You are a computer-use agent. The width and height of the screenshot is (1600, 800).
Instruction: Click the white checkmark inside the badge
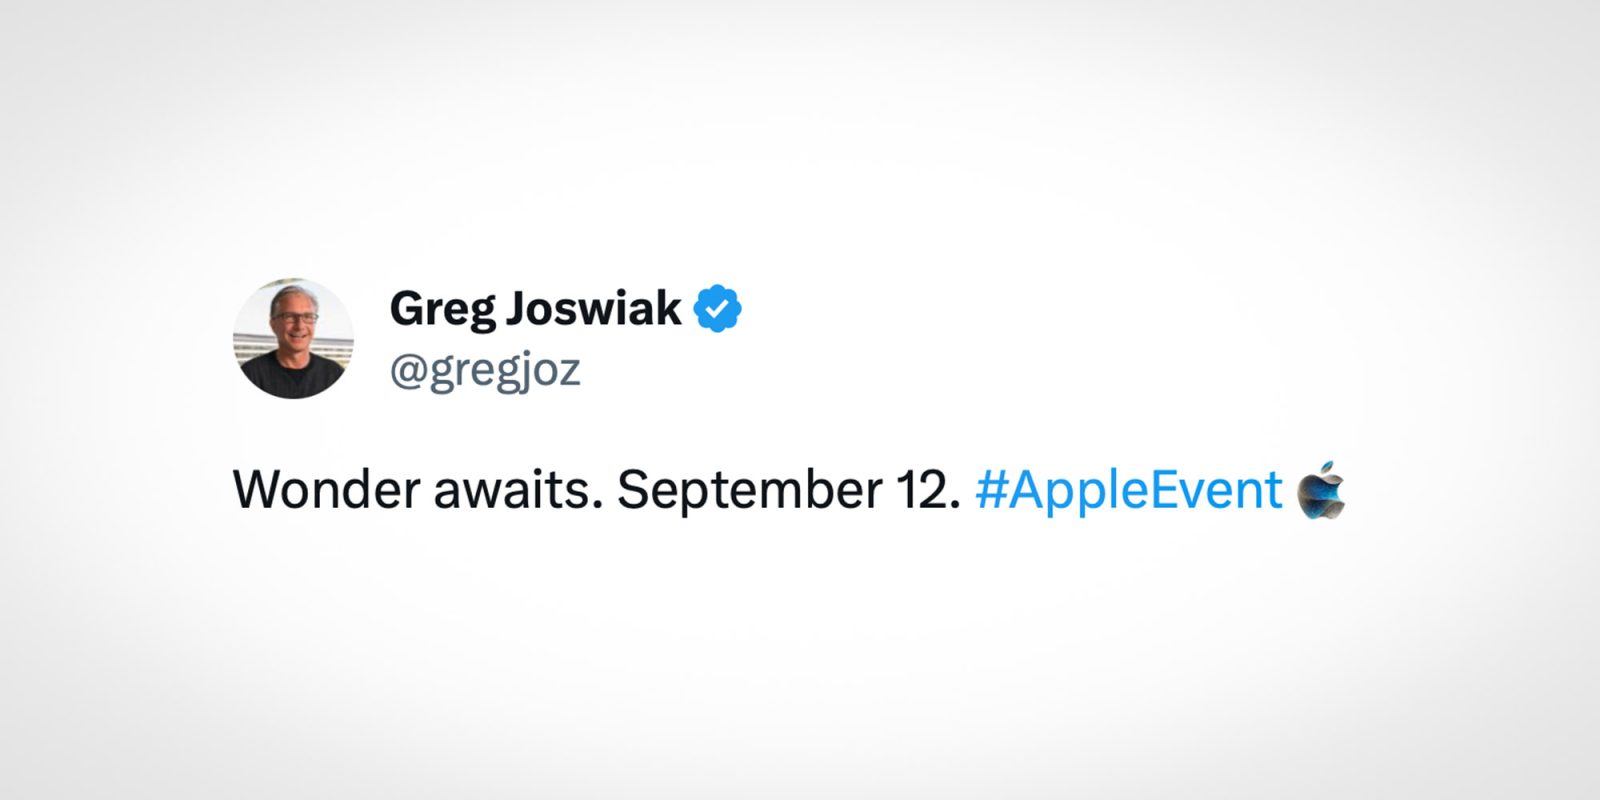click(717, 310)
